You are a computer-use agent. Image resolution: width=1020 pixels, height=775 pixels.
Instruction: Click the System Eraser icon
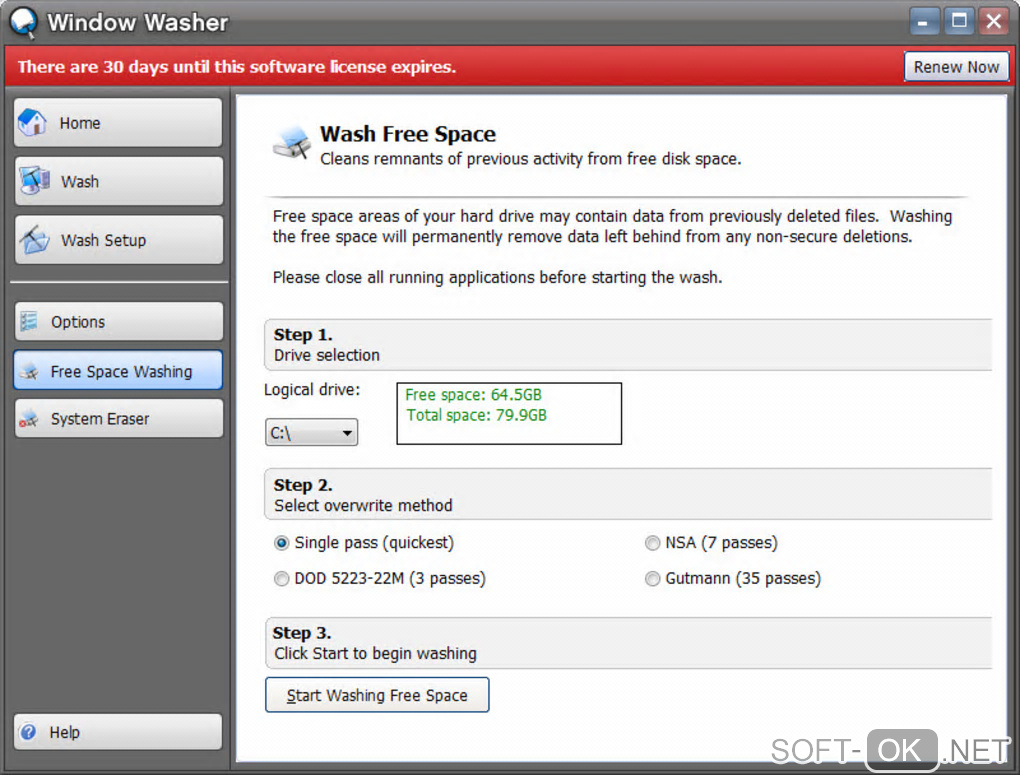click(x=29, y=419)
